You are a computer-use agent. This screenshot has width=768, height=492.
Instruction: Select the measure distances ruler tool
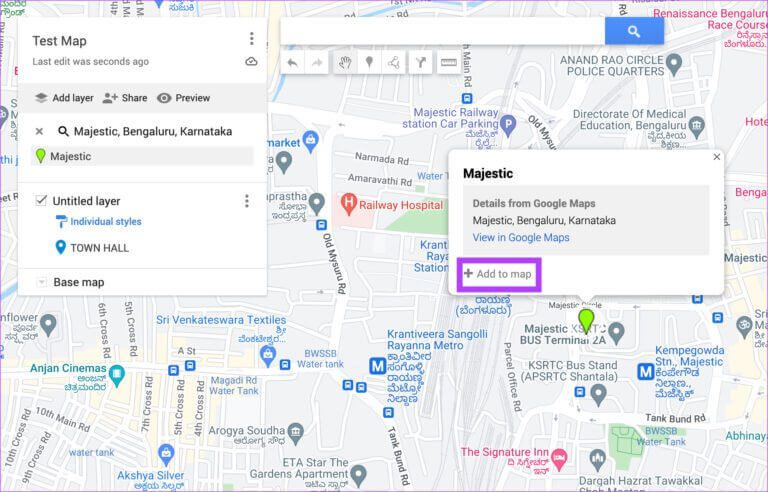[x=449, y=63]
